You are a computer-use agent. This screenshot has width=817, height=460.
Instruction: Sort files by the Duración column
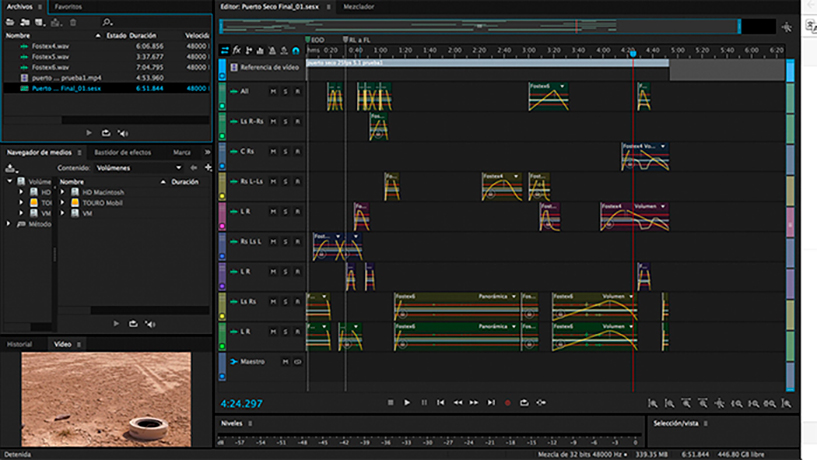click(143, 35)
